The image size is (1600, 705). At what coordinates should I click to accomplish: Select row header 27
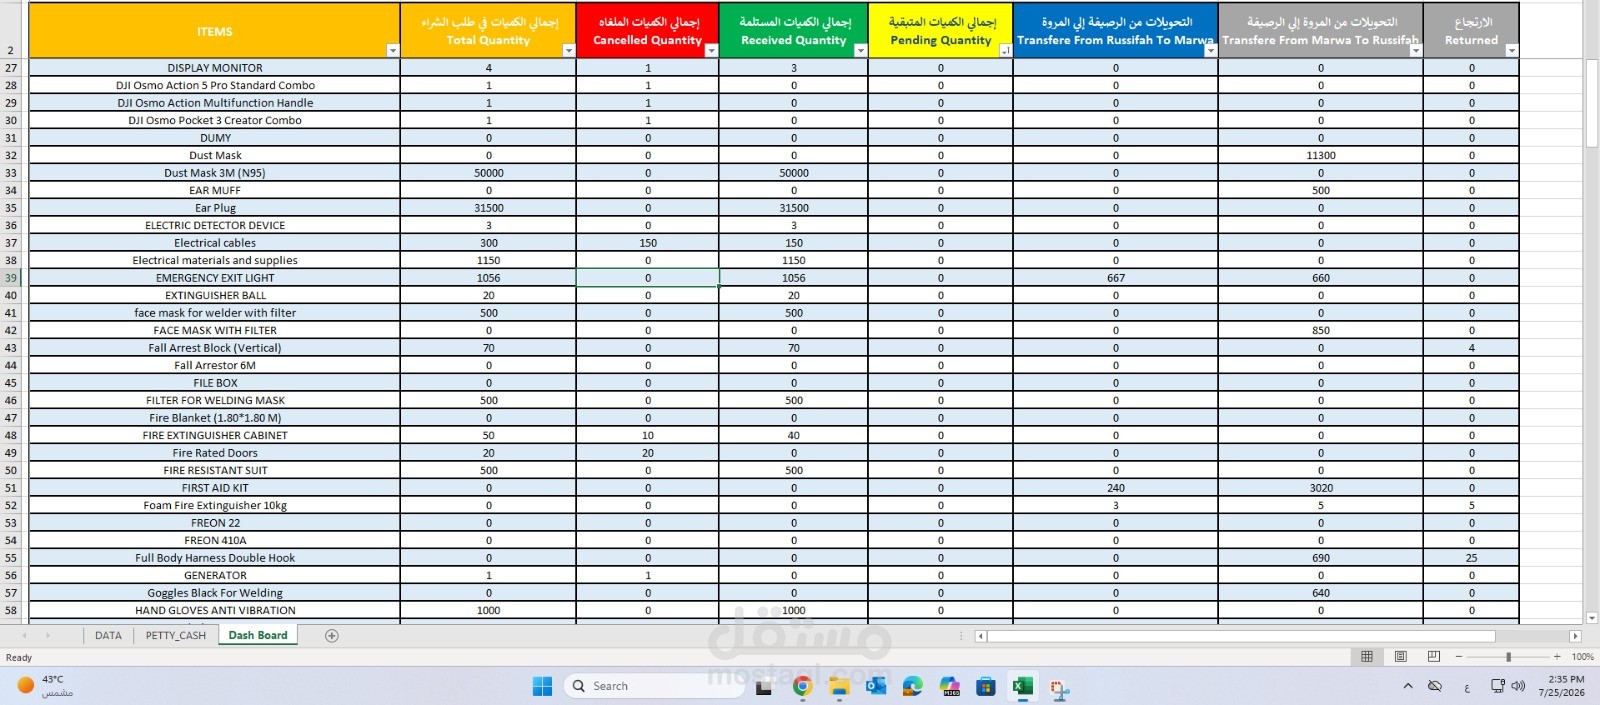click(x=11, y=68)
